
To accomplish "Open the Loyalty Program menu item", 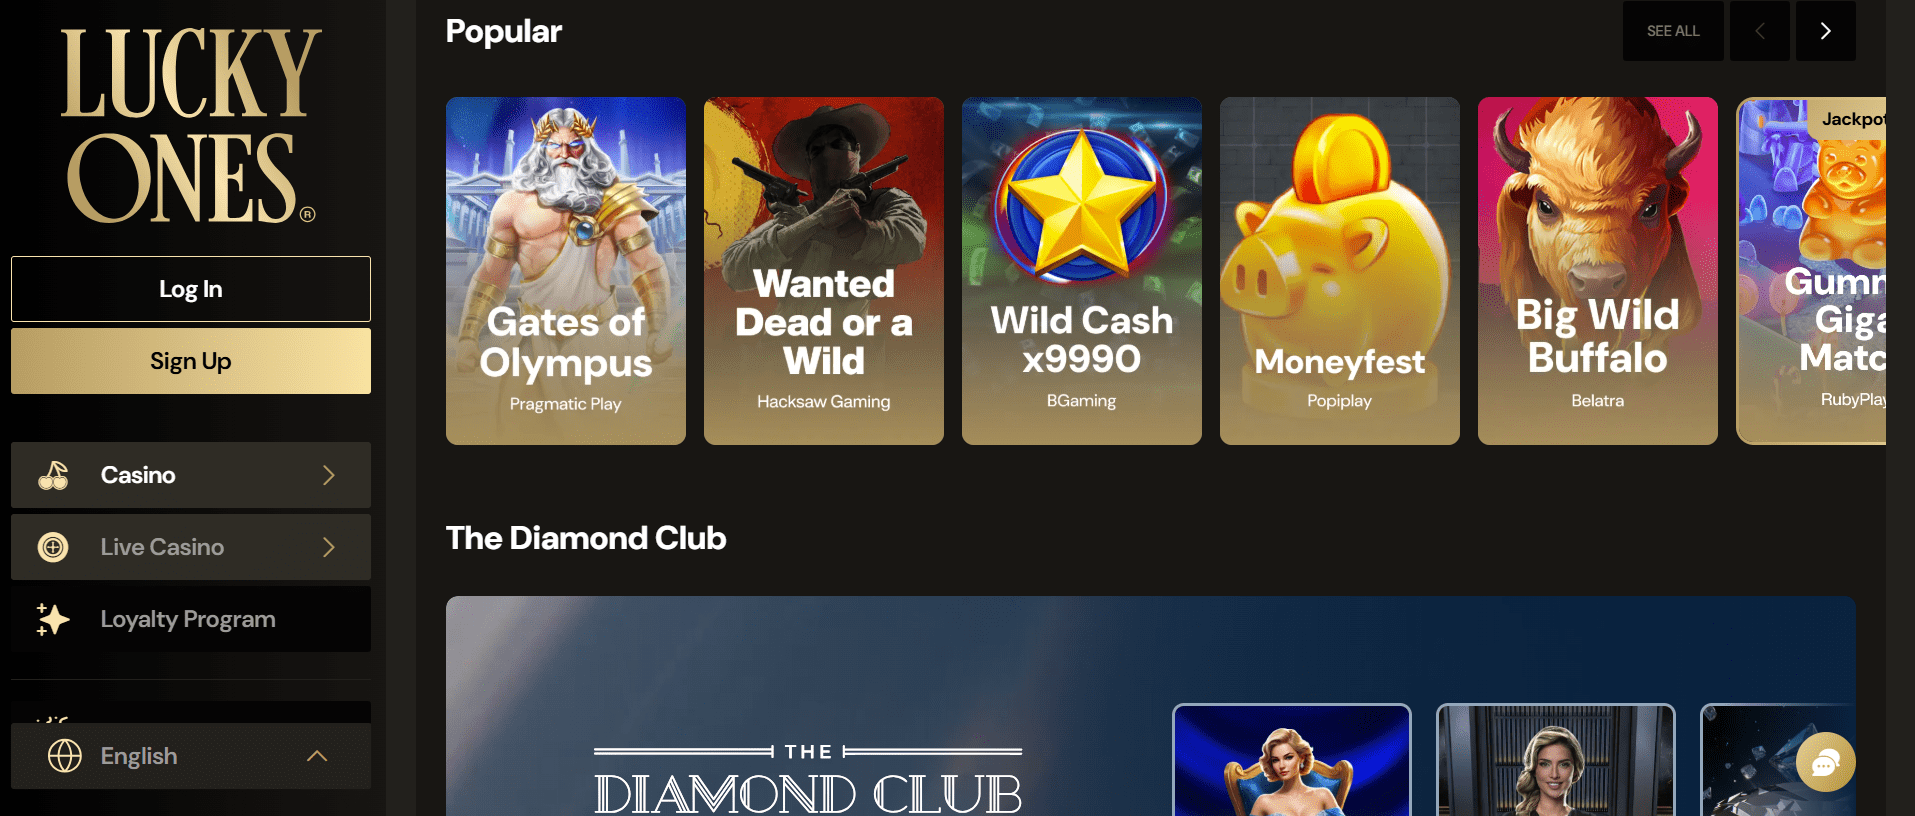I will click(191, 619).
